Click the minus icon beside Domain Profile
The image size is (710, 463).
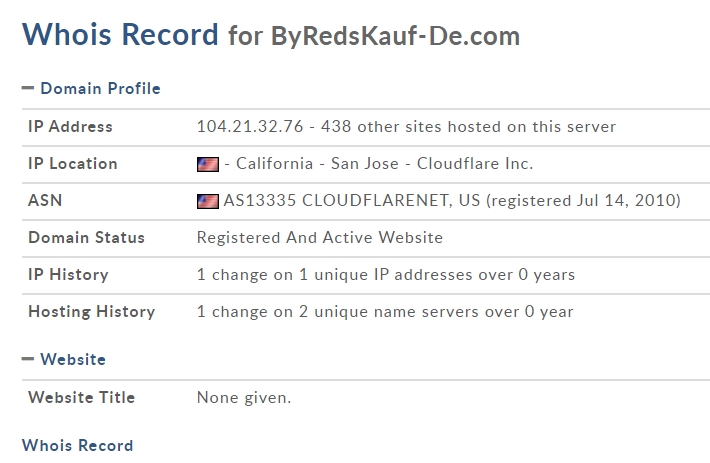(28, 88)
